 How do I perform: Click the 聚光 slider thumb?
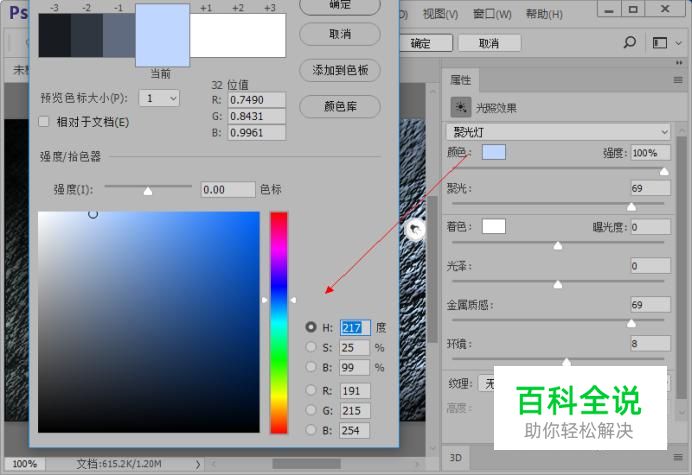(x=632, y=207)
